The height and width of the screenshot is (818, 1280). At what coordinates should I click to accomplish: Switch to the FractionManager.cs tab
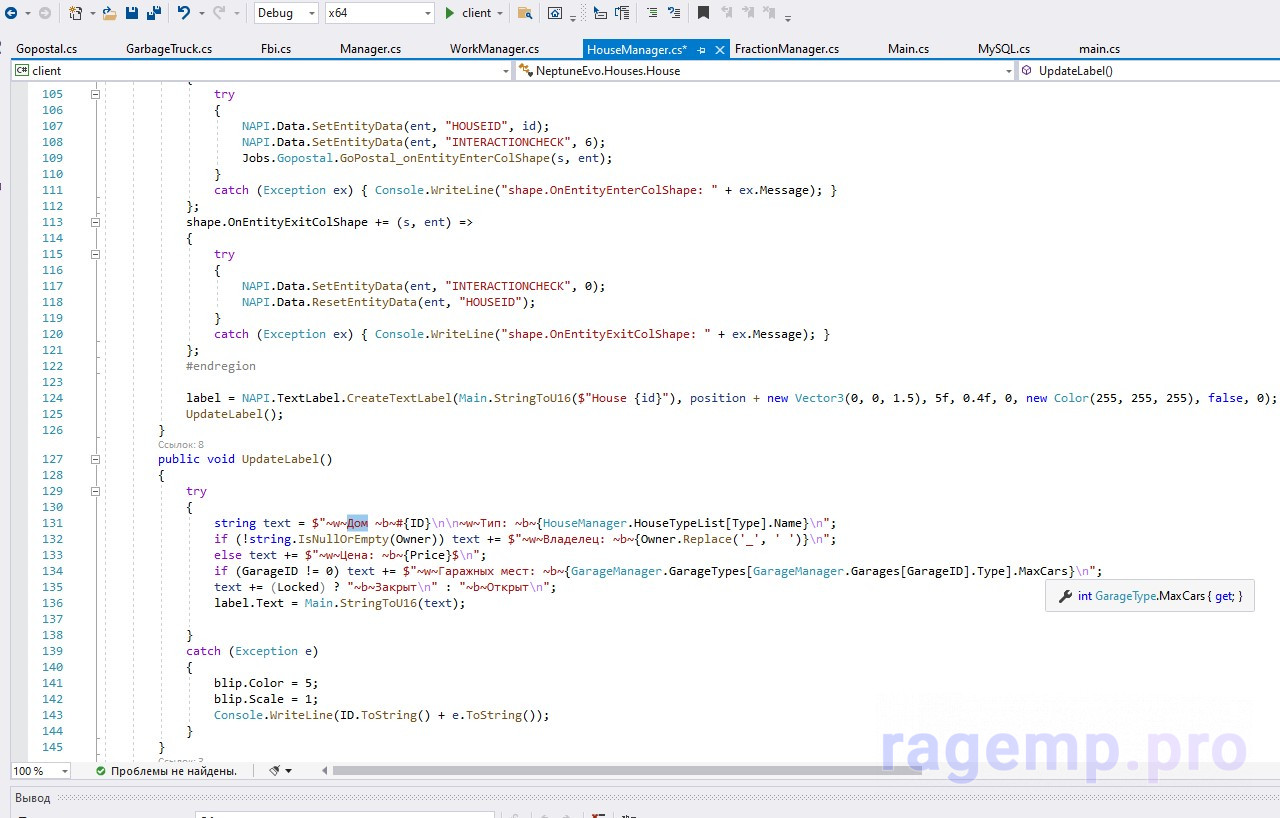coord(787,49)
